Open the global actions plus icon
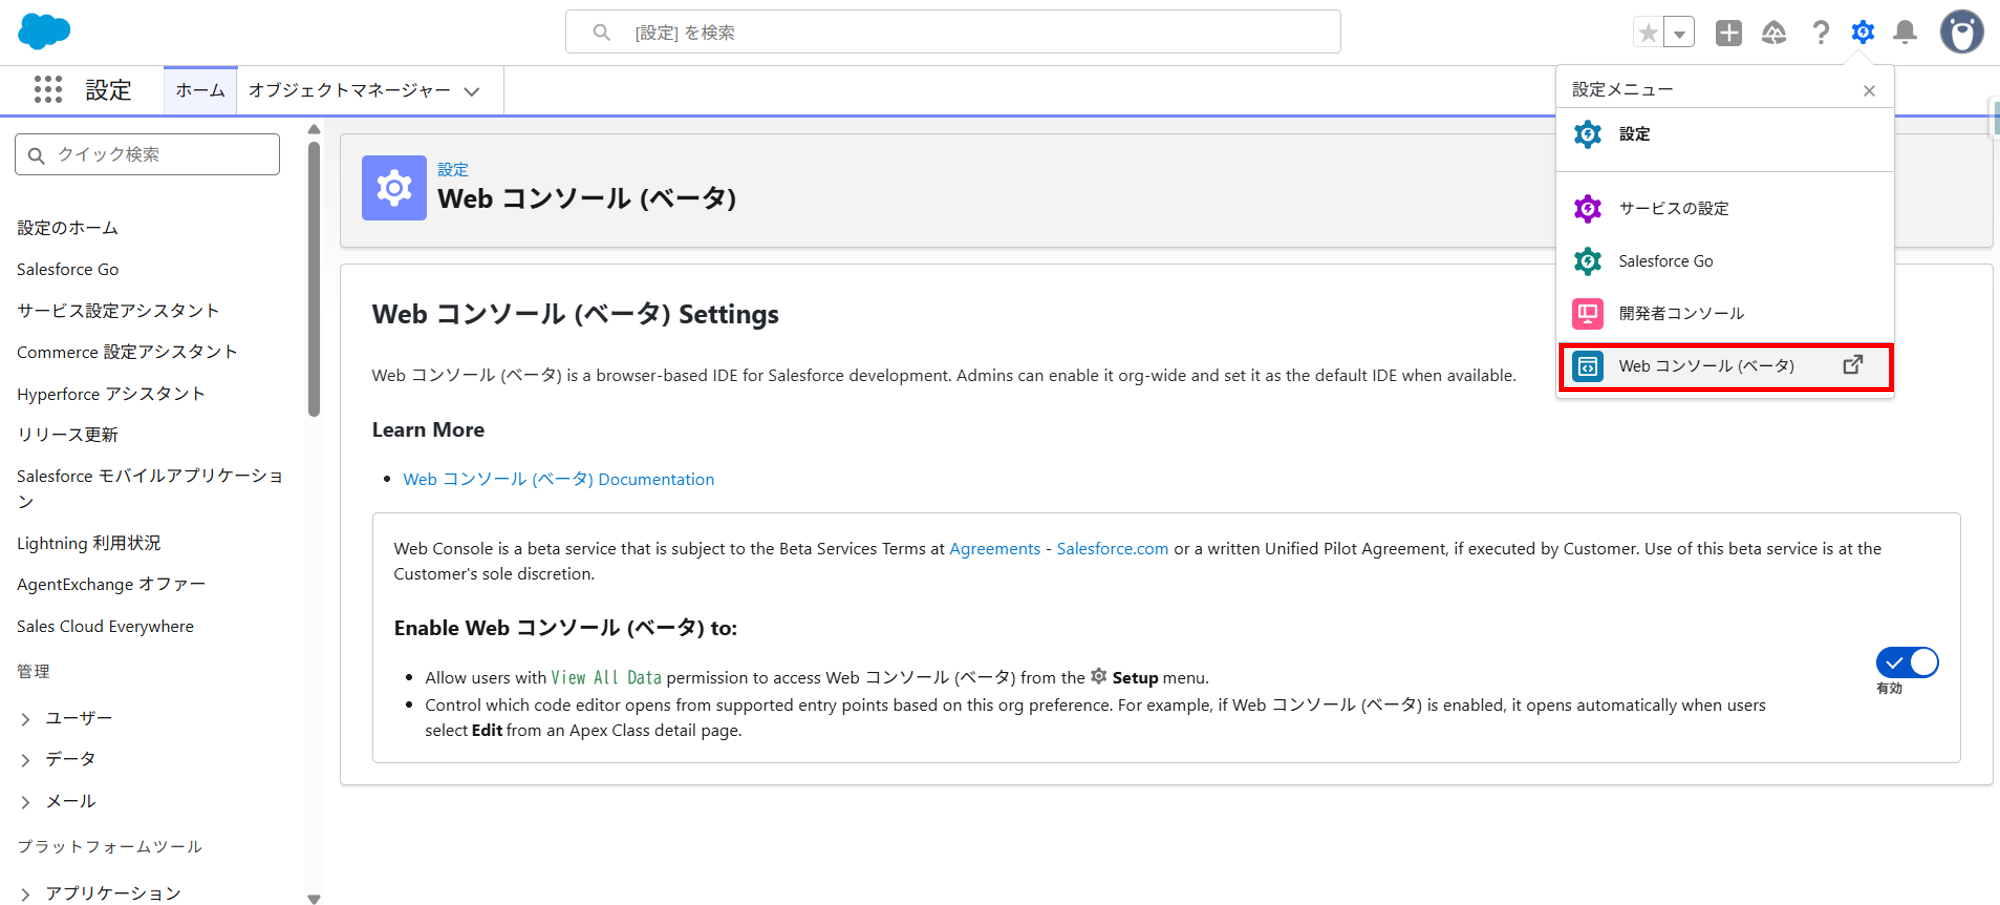 point(1728,33)
